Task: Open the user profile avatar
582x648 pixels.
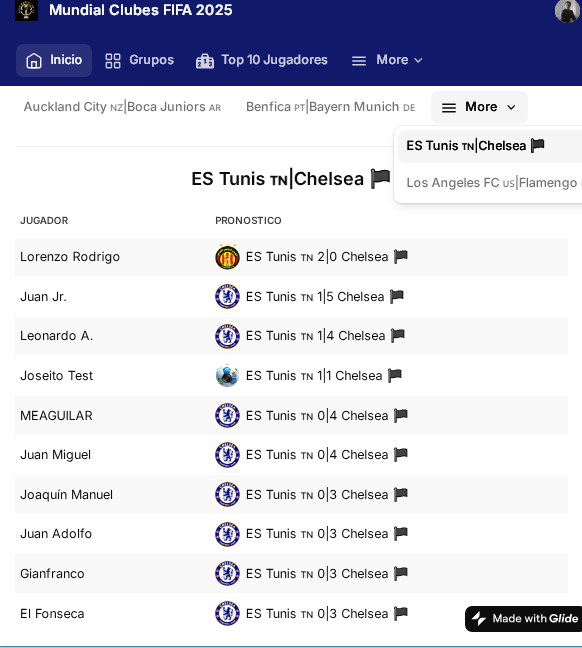Action: coord(567,11)
